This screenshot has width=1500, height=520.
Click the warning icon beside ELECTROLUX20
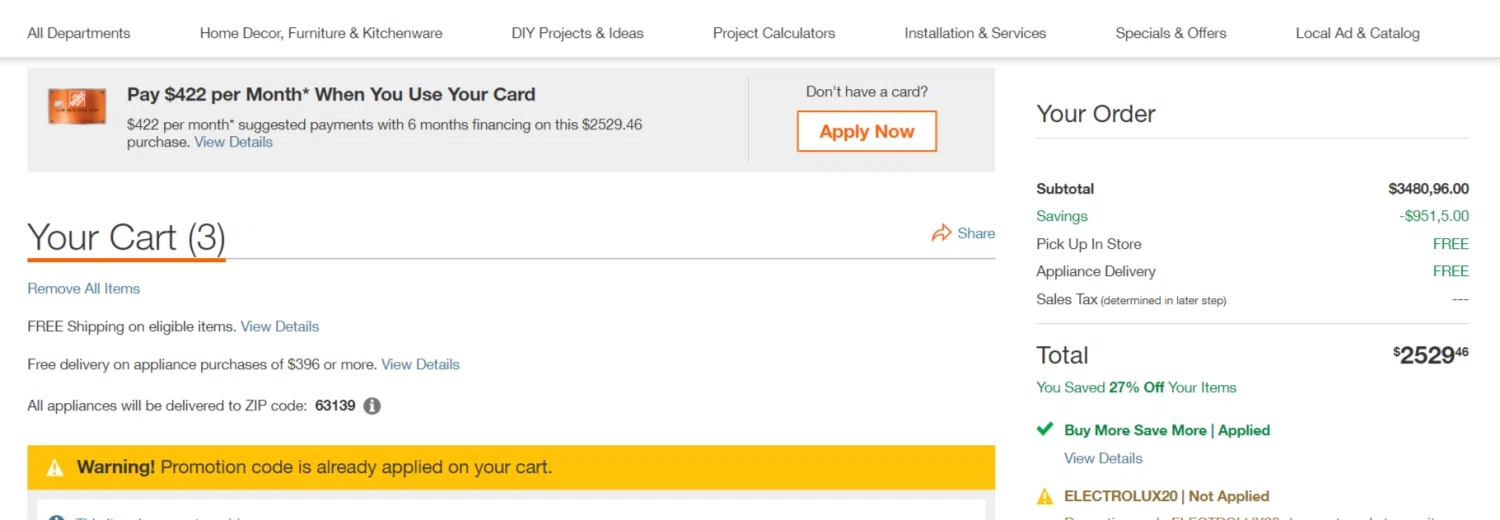click(1045, 496)
